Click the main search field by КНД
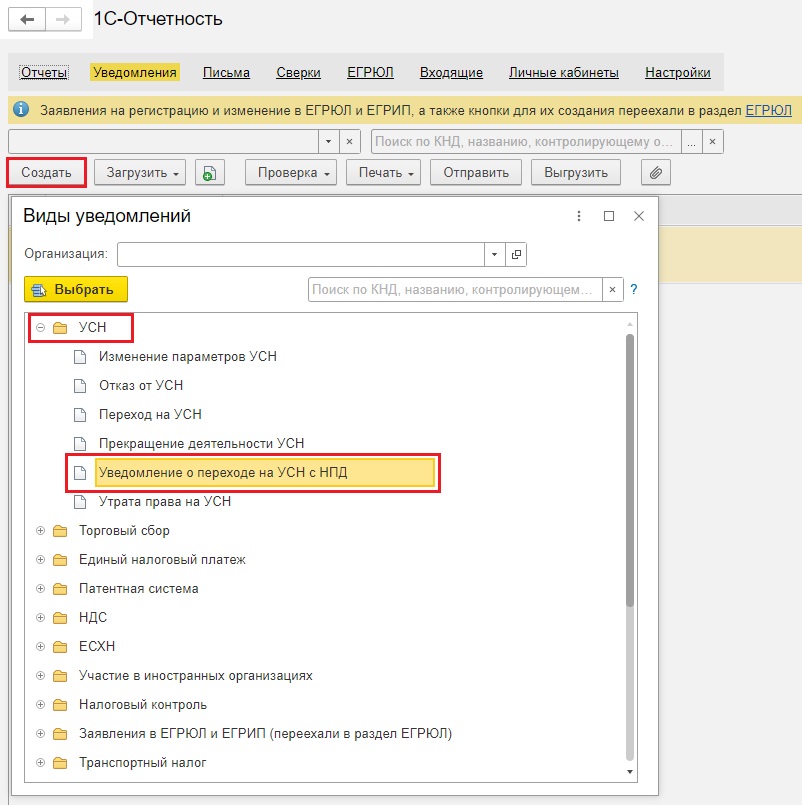The height and width of the screenshot is (805, 802). [x=526, y=142]
